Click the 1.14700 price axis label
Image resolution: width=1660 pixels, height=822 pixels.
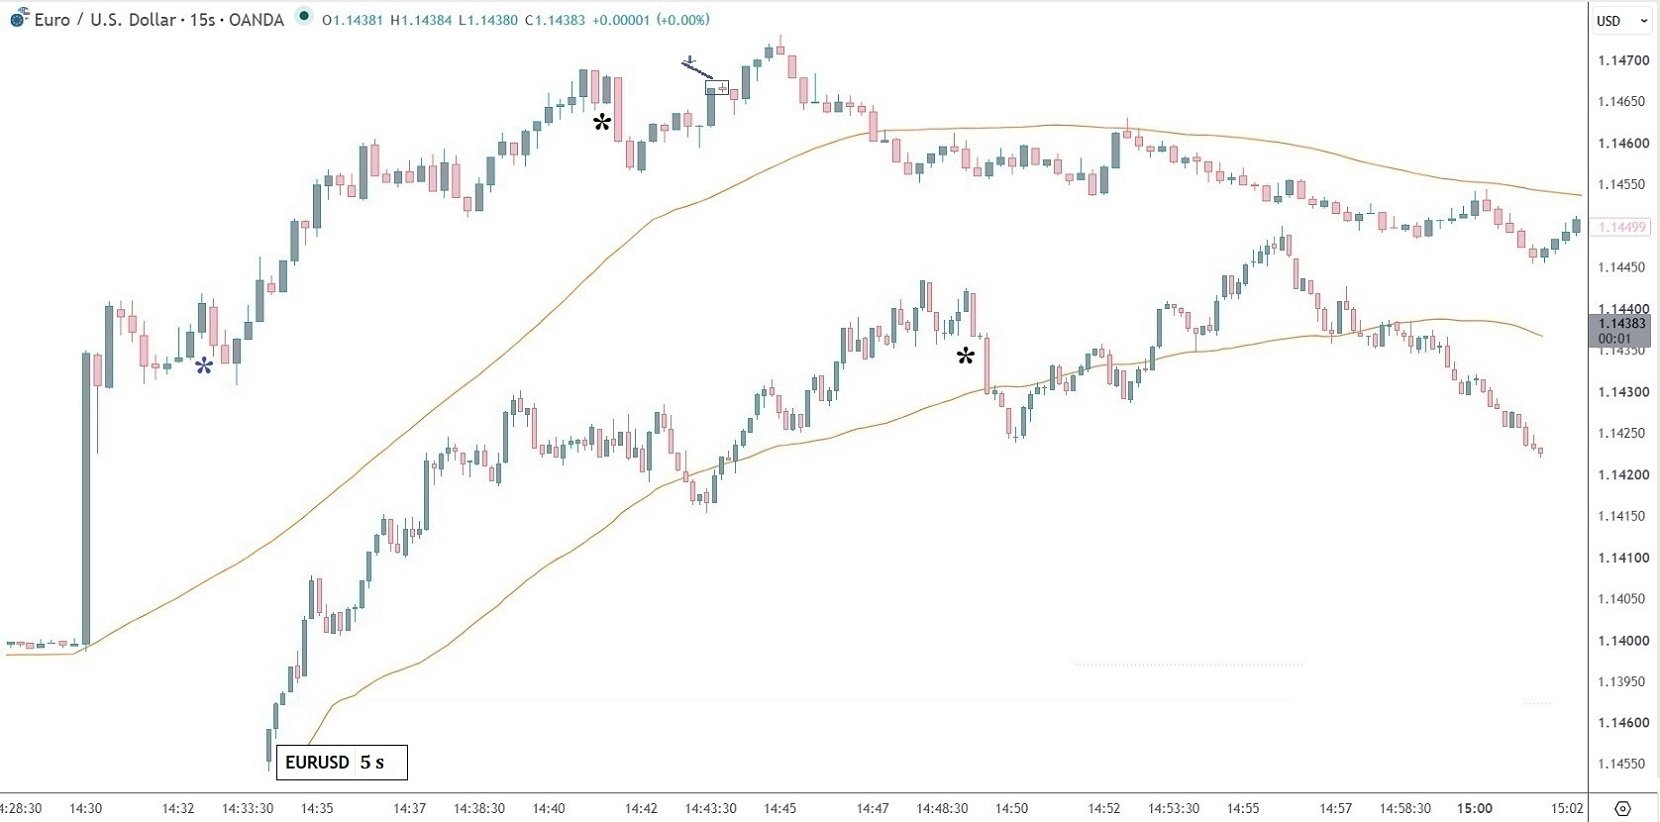click(1623, 60)
